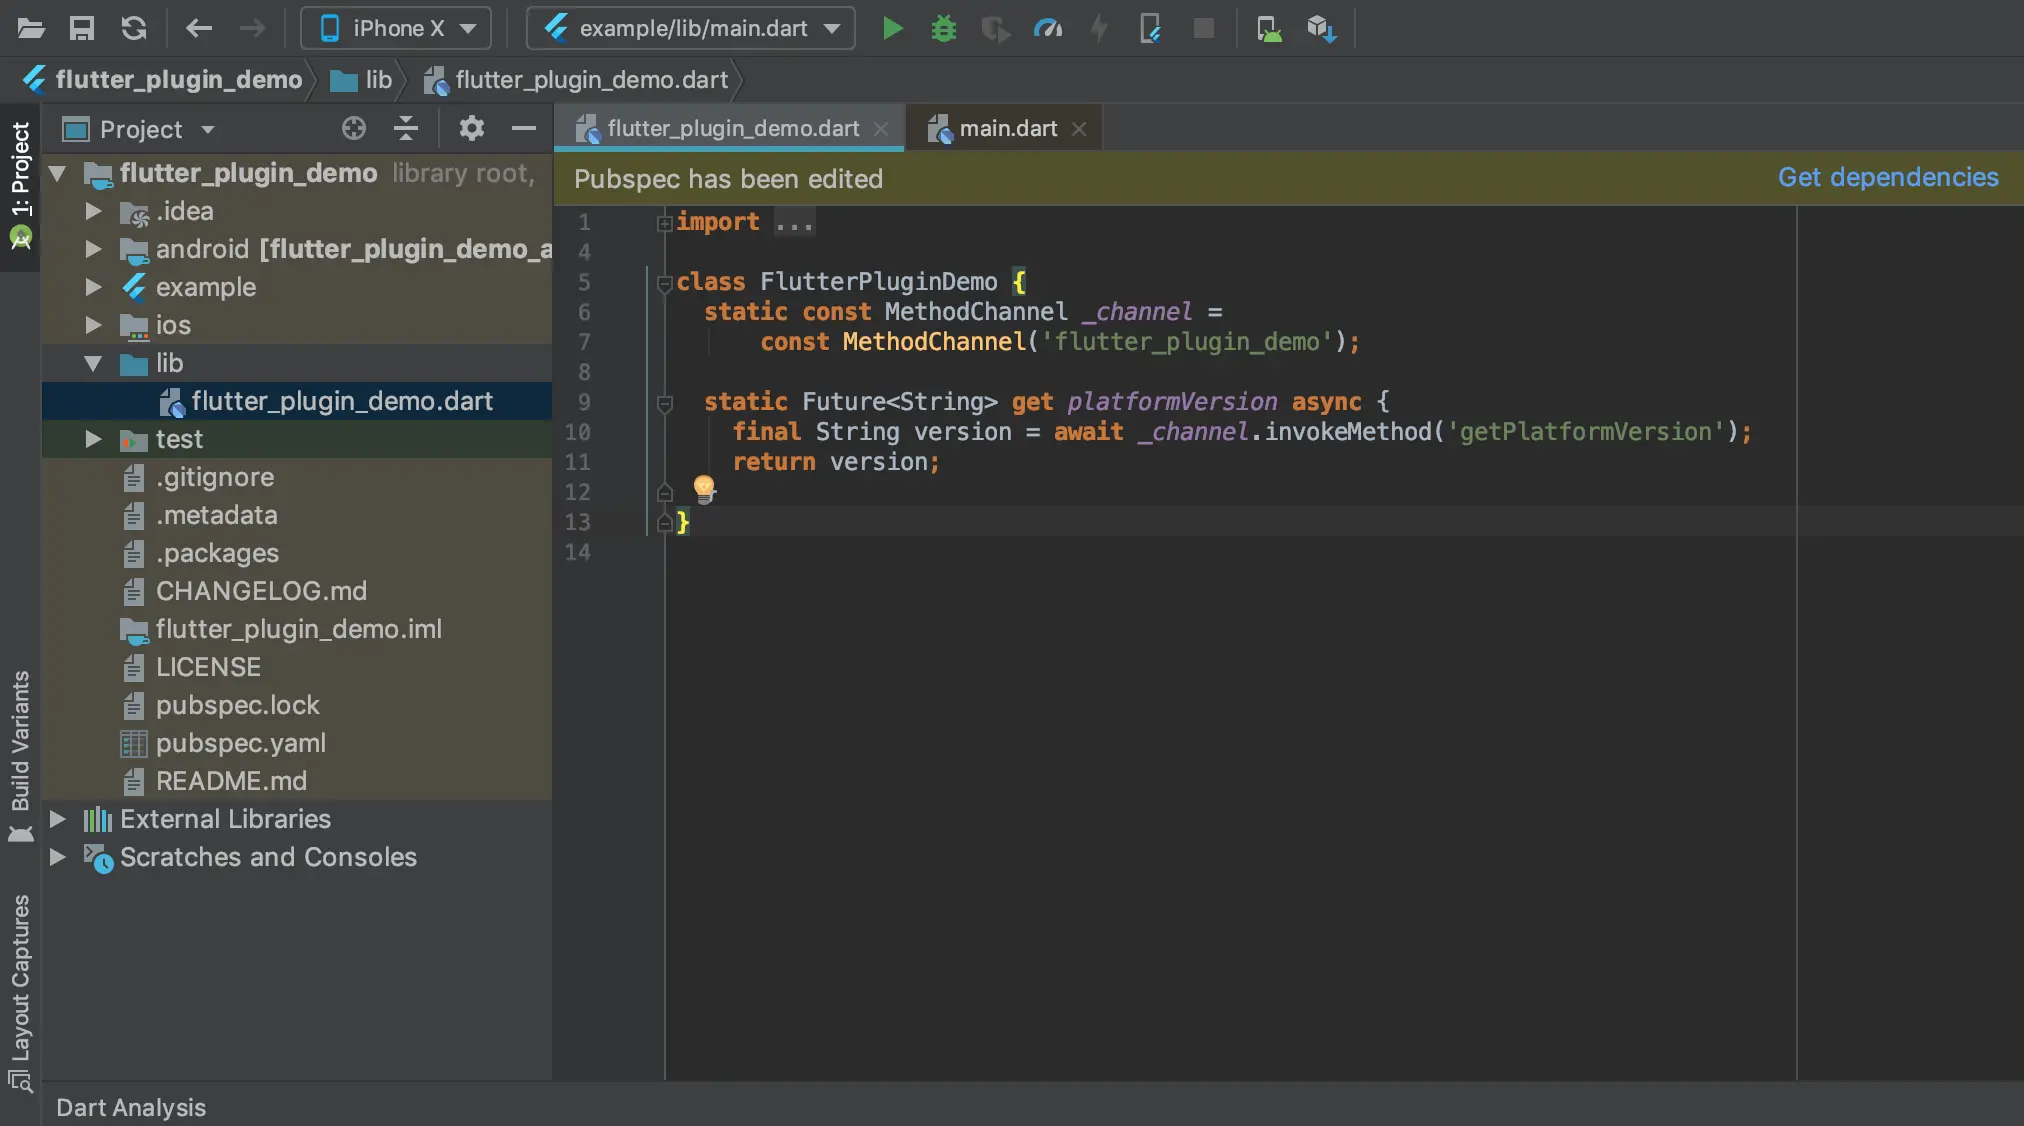
Task: Expand the android folder in tree
Action: pos(93,249)
